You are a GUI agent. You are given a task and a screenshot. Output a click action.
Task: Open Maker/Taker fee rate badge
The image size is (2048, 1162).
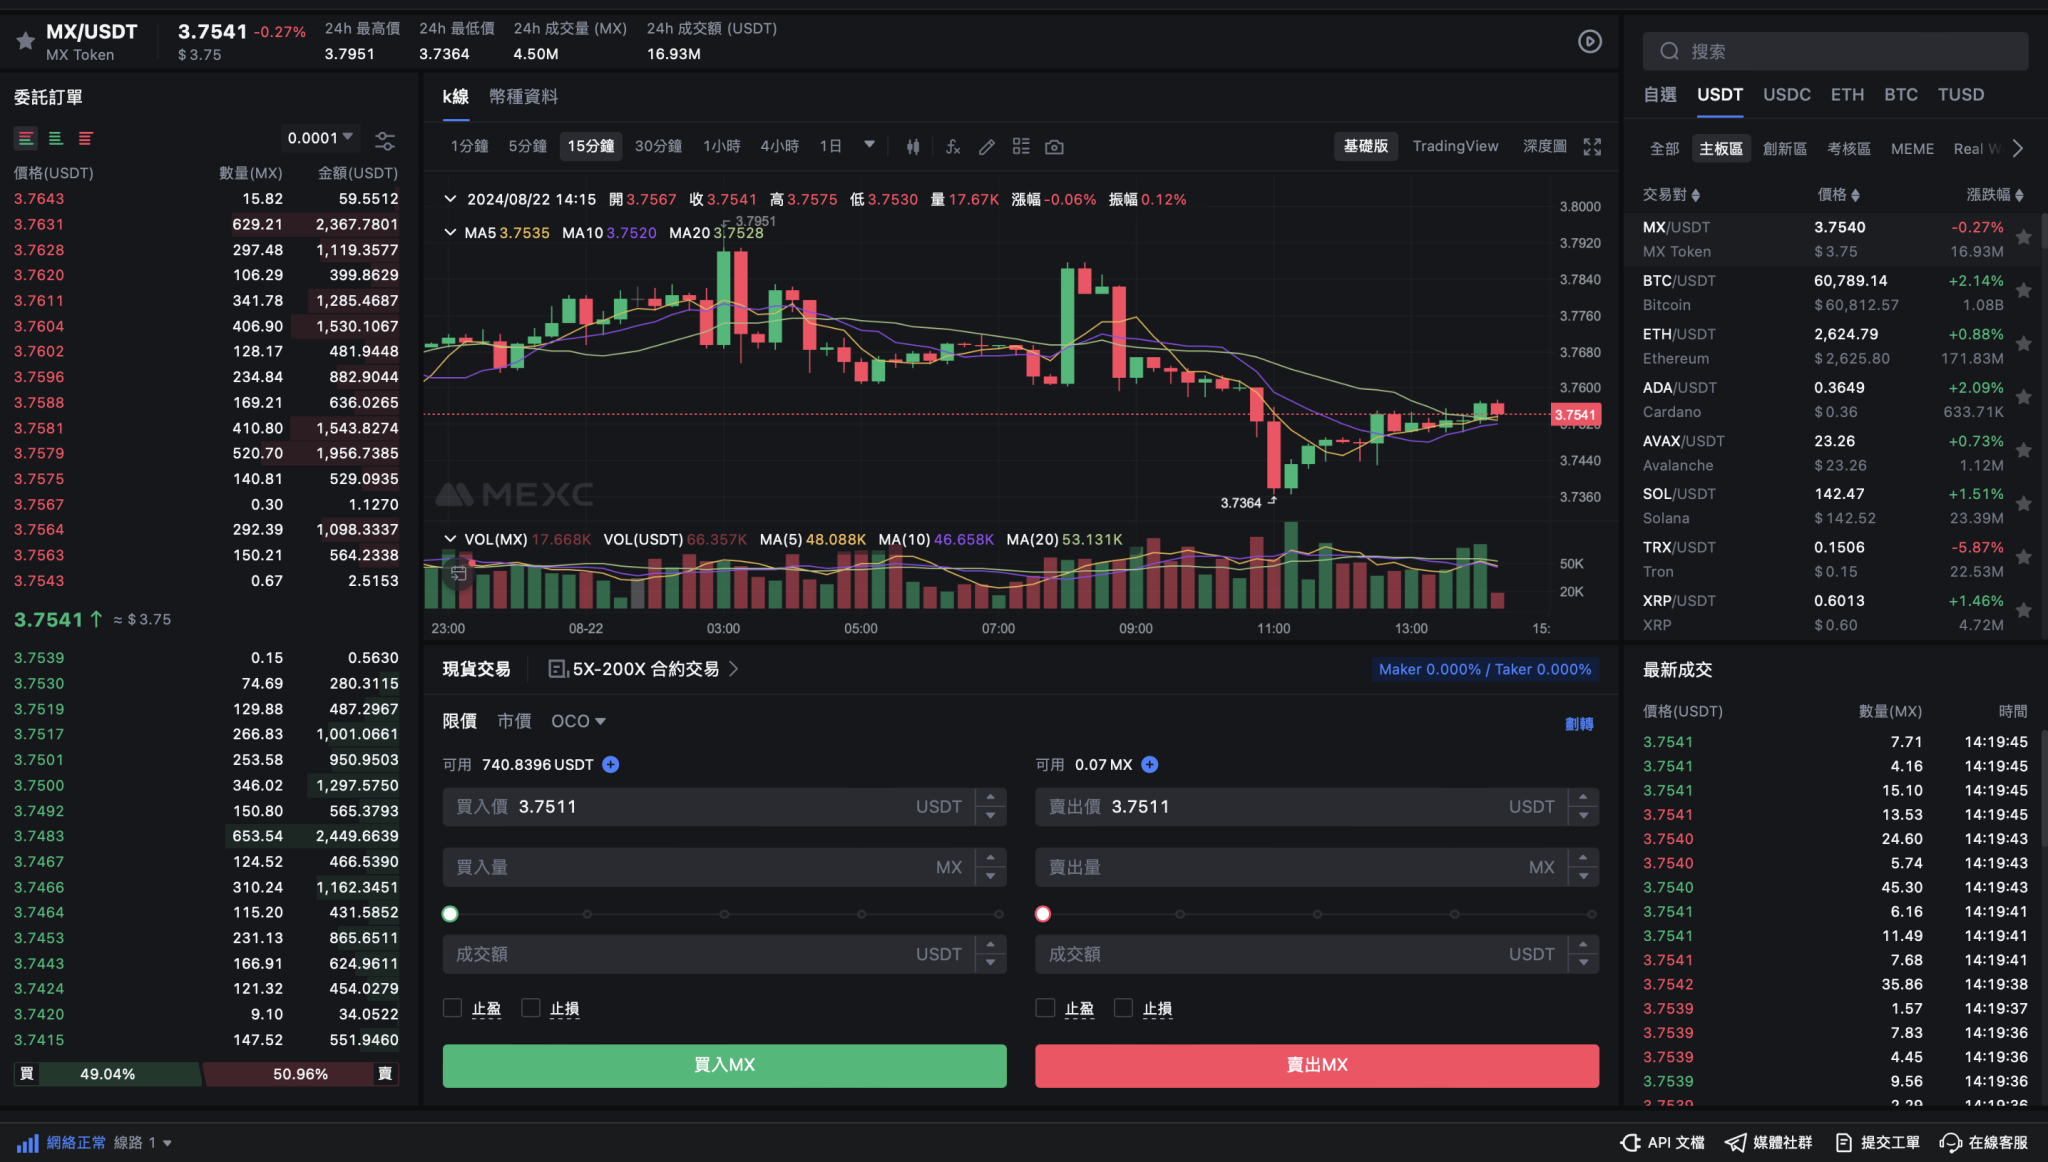[x=1485, y=669]
